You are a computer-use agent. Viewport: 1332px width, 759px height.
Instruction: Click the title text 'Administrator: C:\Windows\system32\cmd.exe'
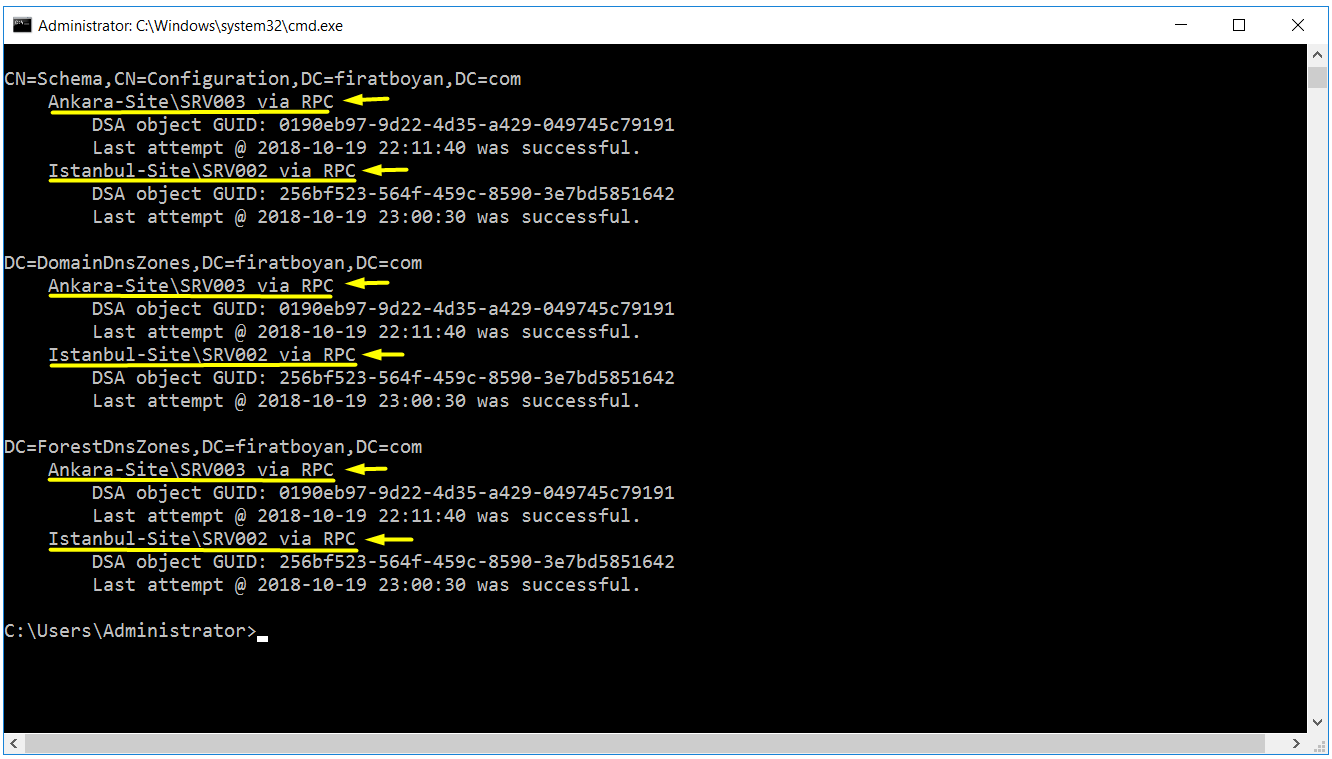(x=190, y=26)
